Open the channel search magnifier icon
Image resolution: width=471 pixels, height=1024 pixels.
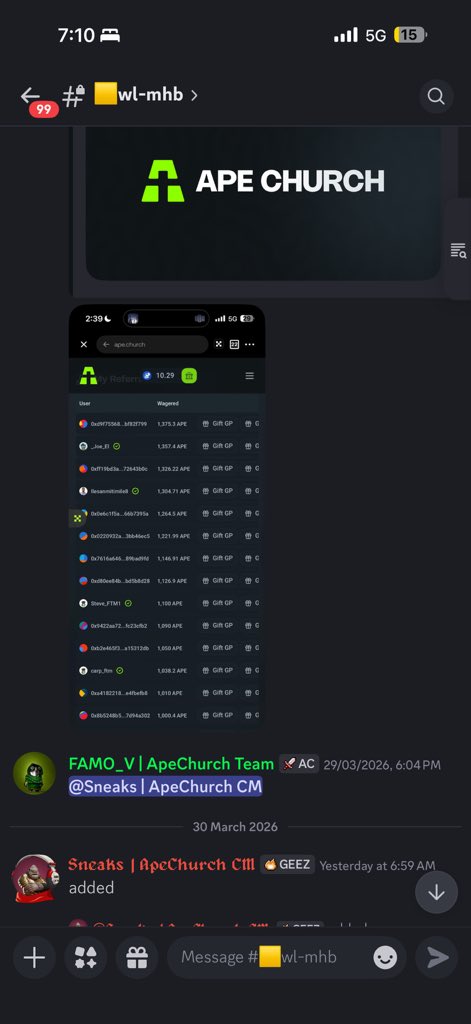coord(436,96)
